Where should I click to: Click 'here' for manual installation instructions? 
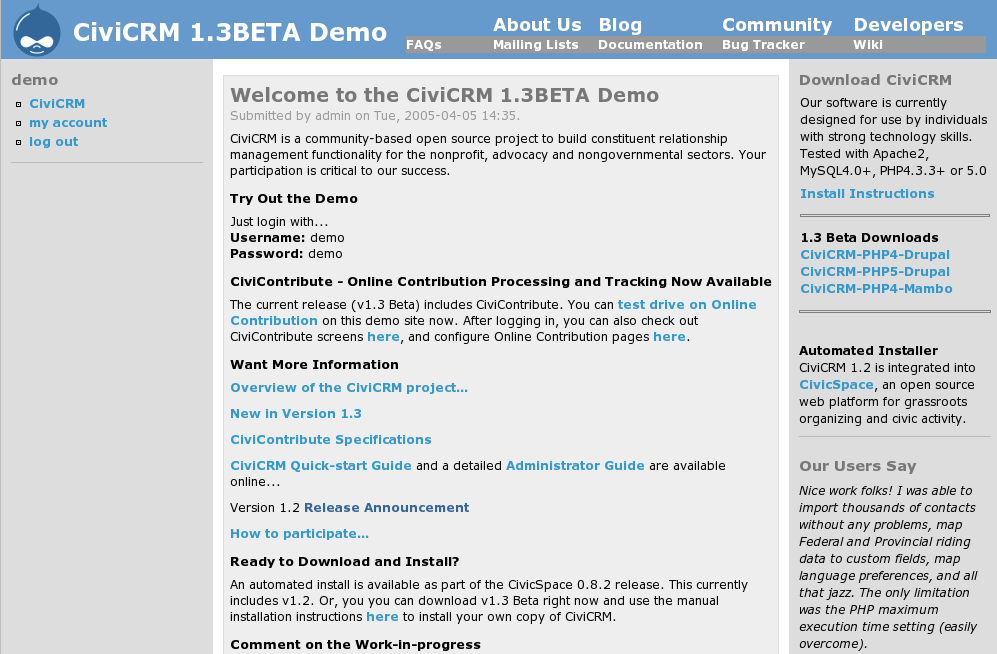pos(382,617)
